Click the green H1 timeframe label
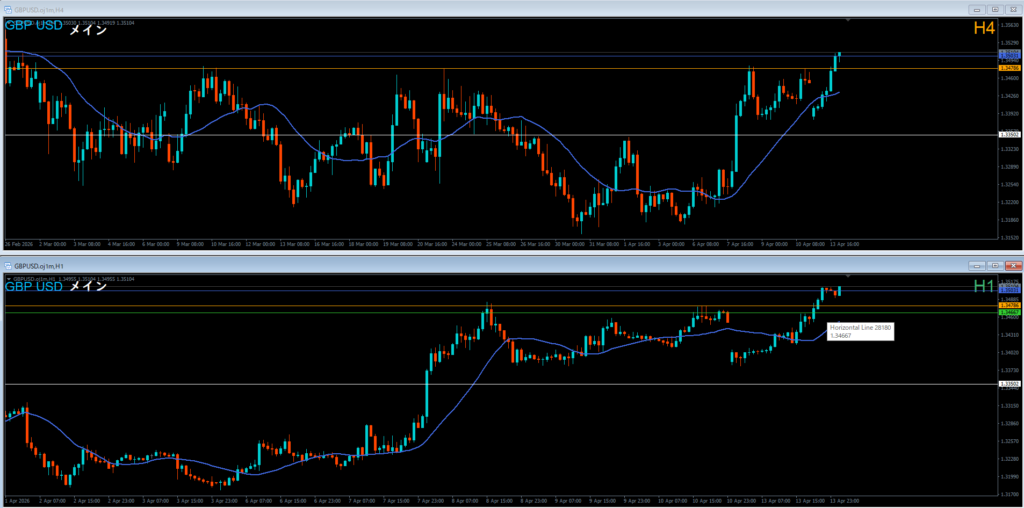 984,286
